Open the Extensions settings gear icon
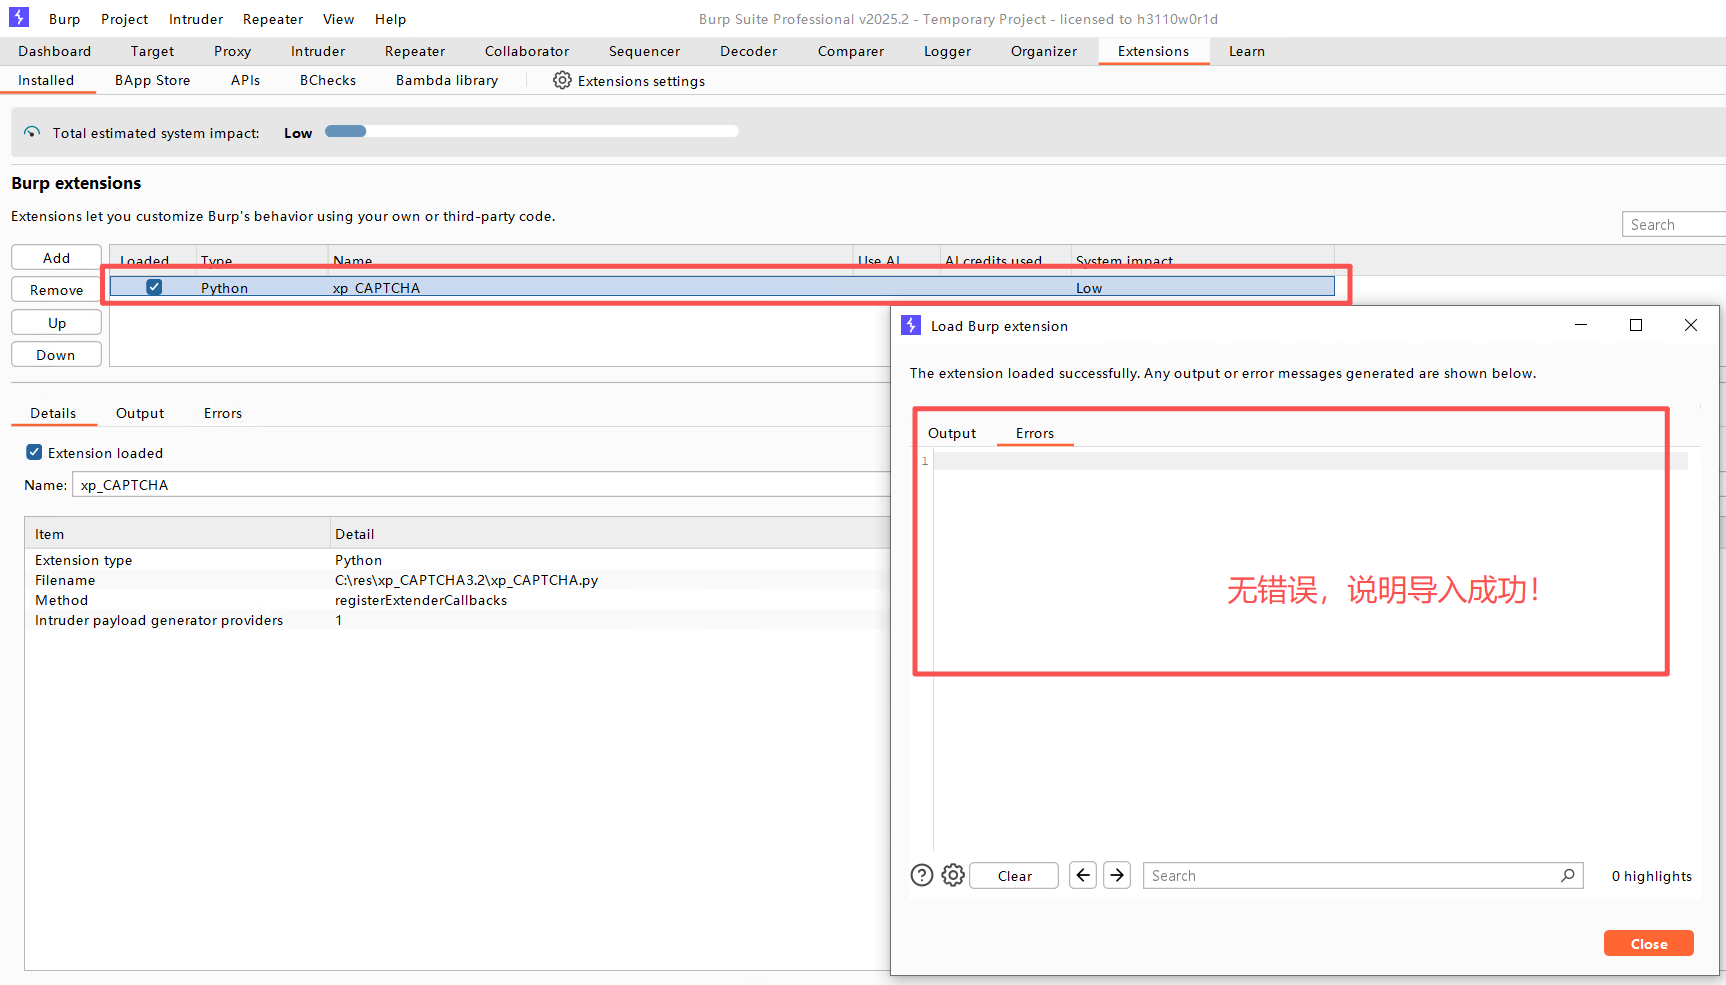1726x985 pixels. coord(562,80)
